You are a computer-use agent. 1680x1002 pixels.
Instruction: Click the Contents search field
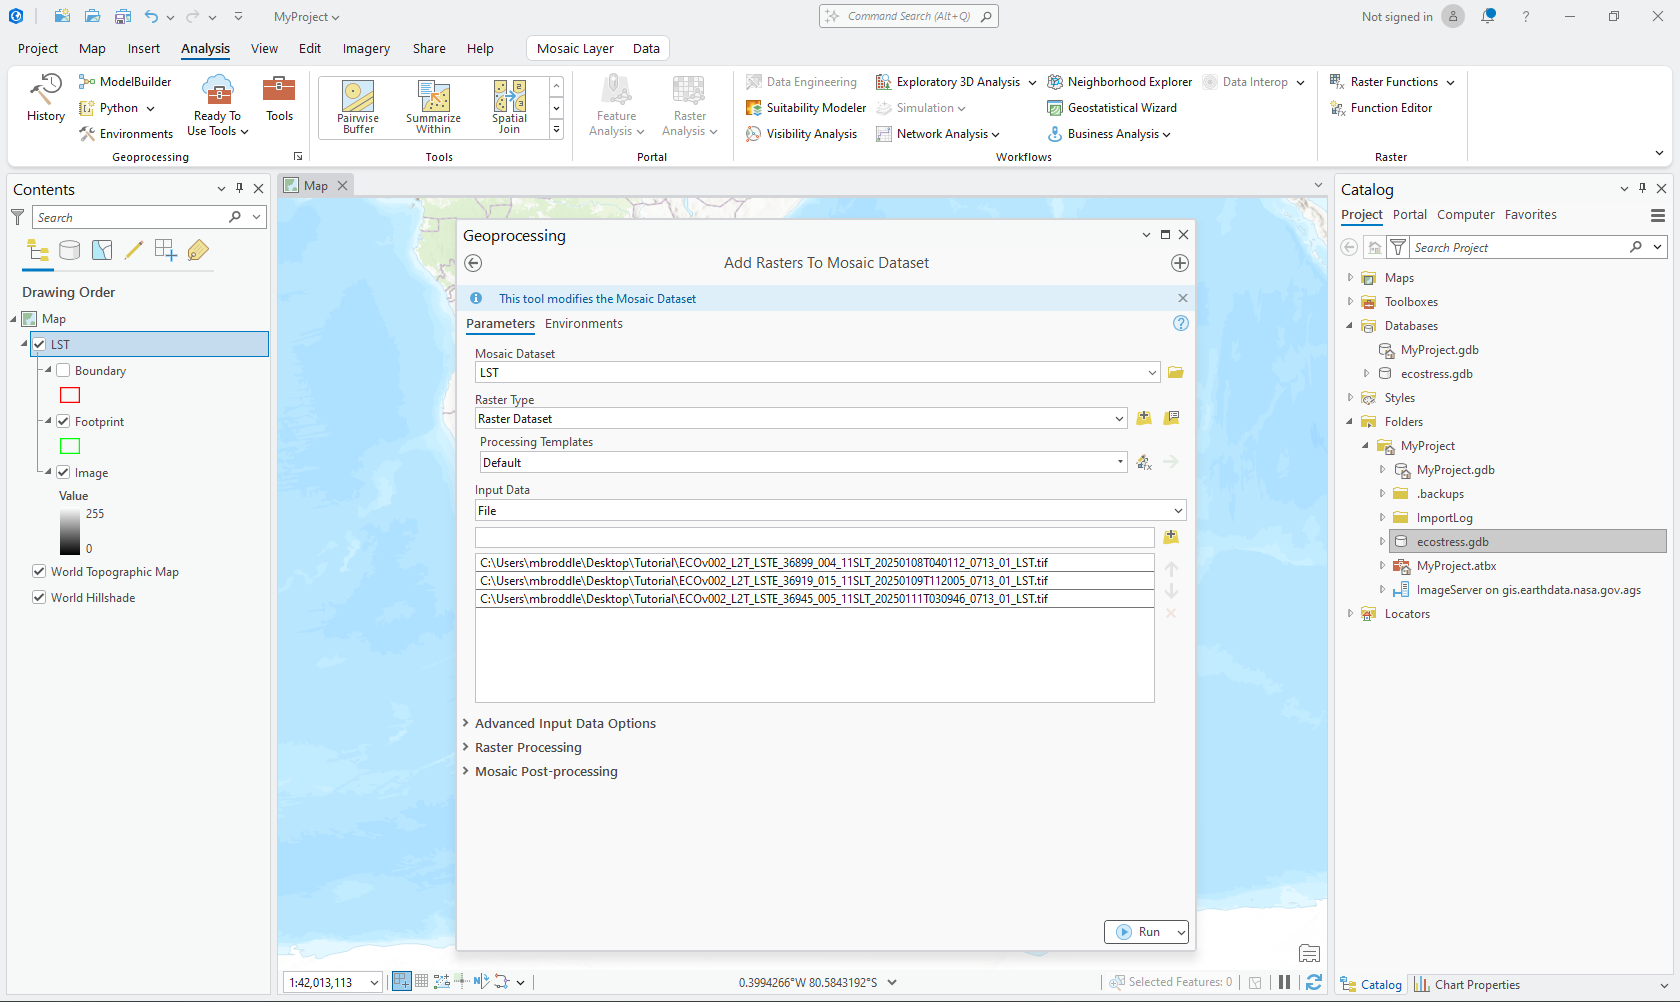130,218
